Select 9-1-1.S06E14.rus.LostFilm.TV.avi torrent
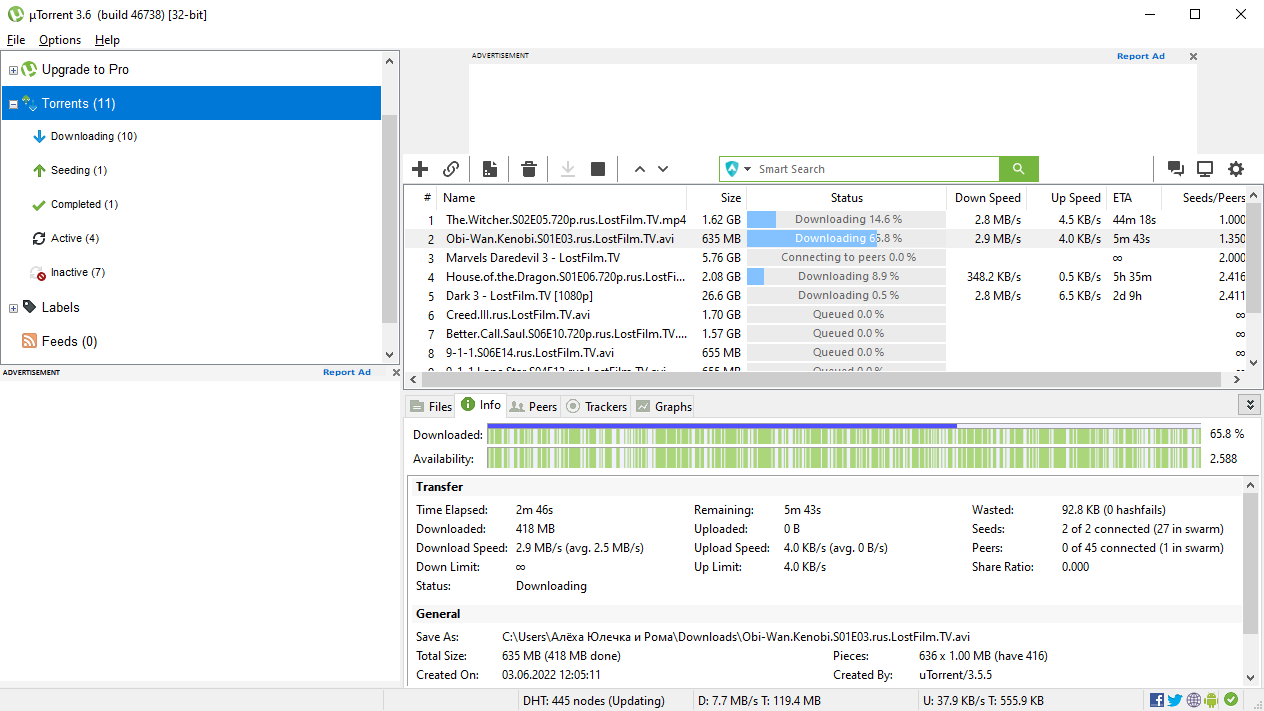 (825, 352)
